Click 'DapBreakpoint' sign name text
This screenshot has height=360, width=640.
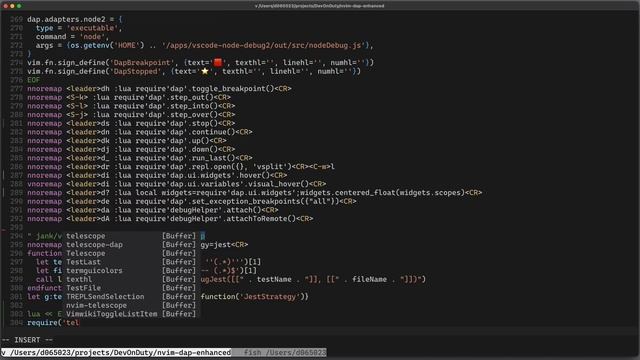click(x=142, y=62)
